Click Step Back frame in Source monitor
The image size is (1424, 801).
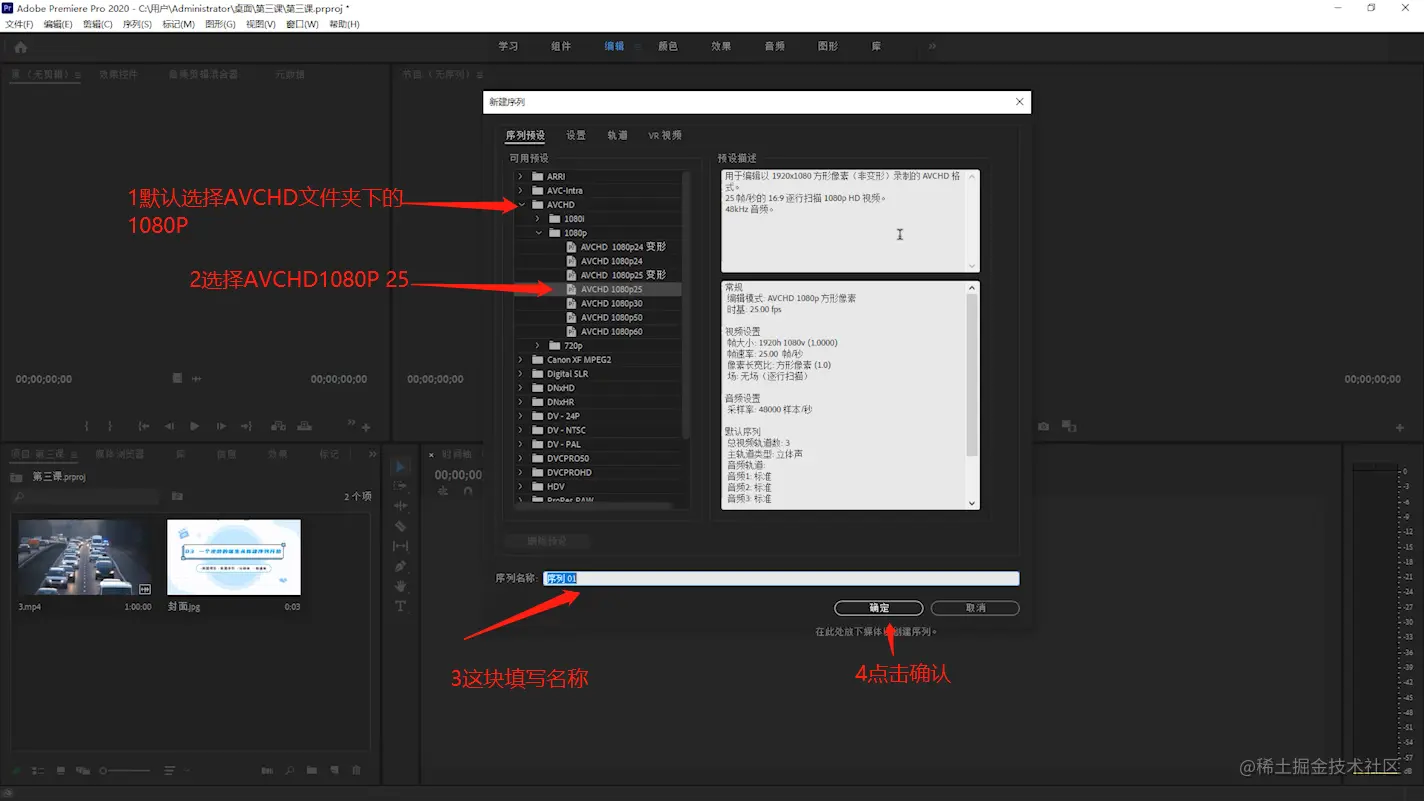click(x=169, y=426)
